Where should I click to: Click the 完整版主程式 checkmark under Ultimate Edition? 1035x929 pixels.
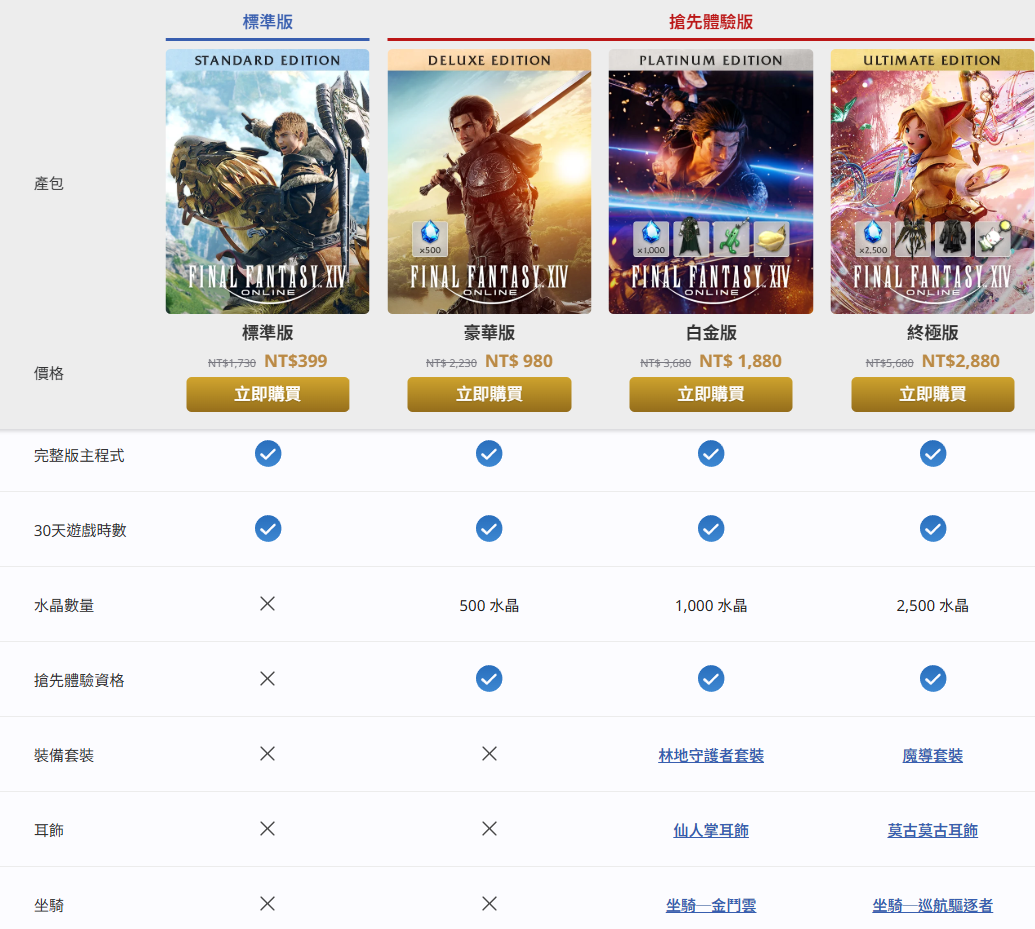point(933,454)
